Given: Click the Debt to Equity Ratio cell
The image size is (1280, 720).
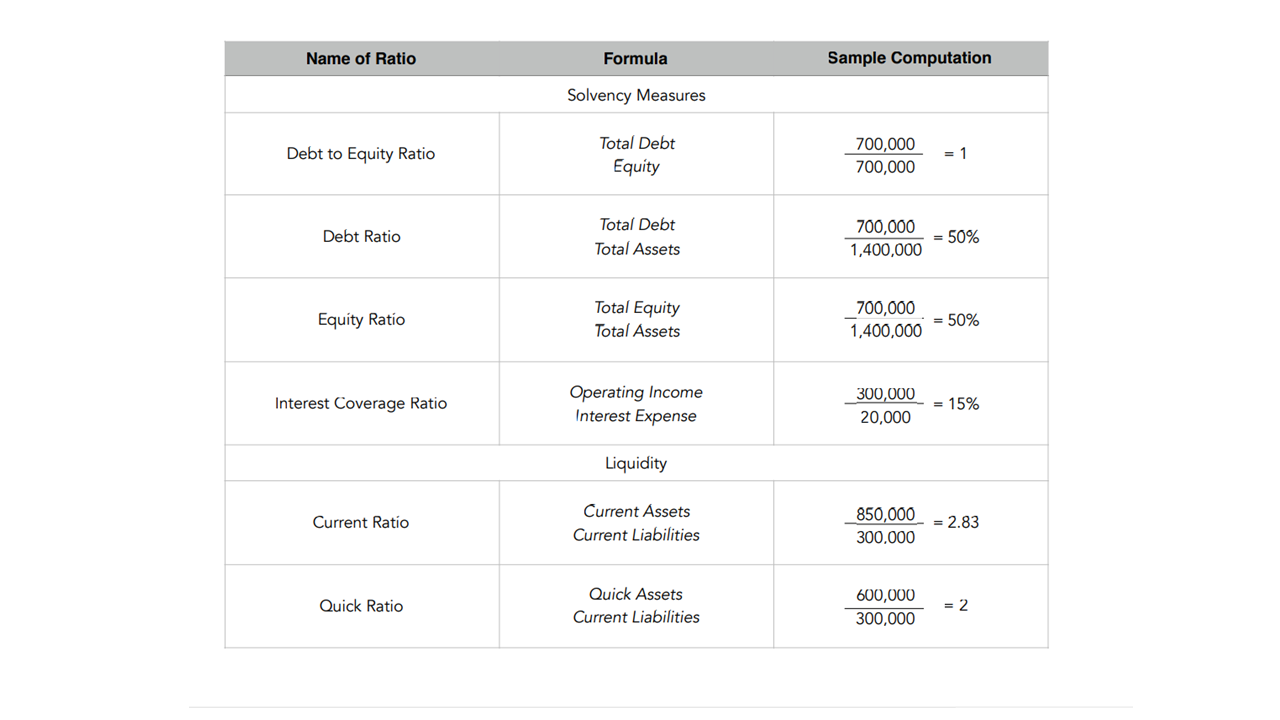Looking at the screenshot, I should 361,154.
